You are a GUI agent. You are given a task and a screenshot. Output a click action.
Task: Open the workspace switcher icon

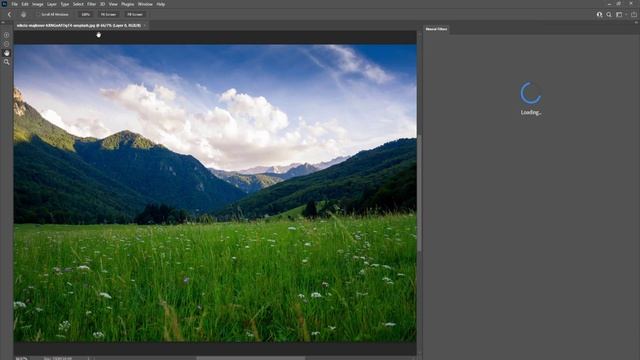[x=619, y=15]
